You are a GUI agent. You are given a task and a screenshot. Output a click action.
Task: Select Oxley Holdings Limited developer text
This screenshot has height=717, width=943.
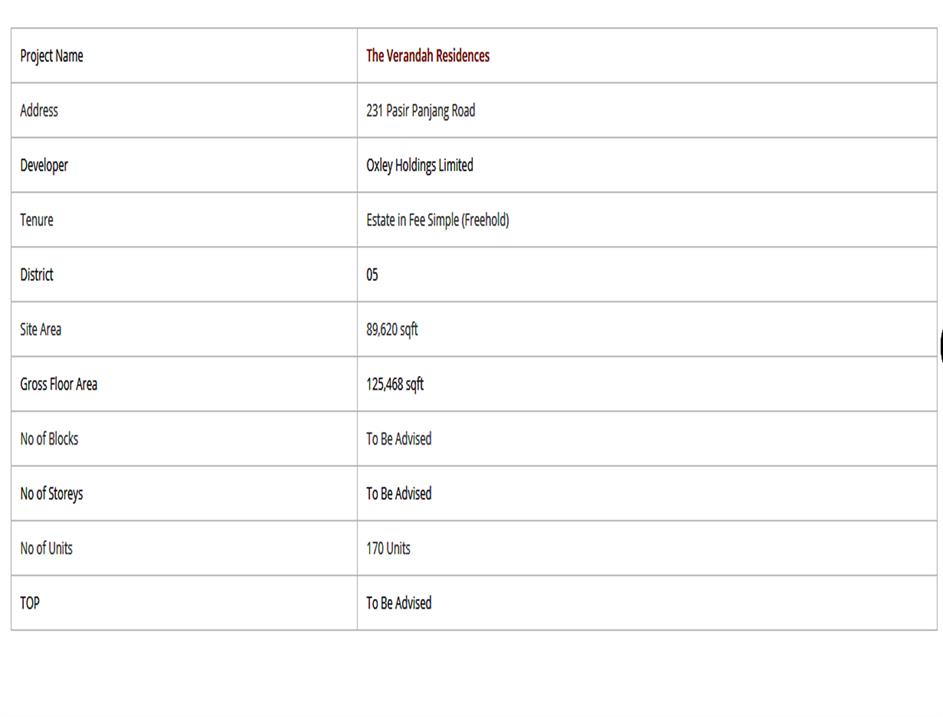(419, 166)
